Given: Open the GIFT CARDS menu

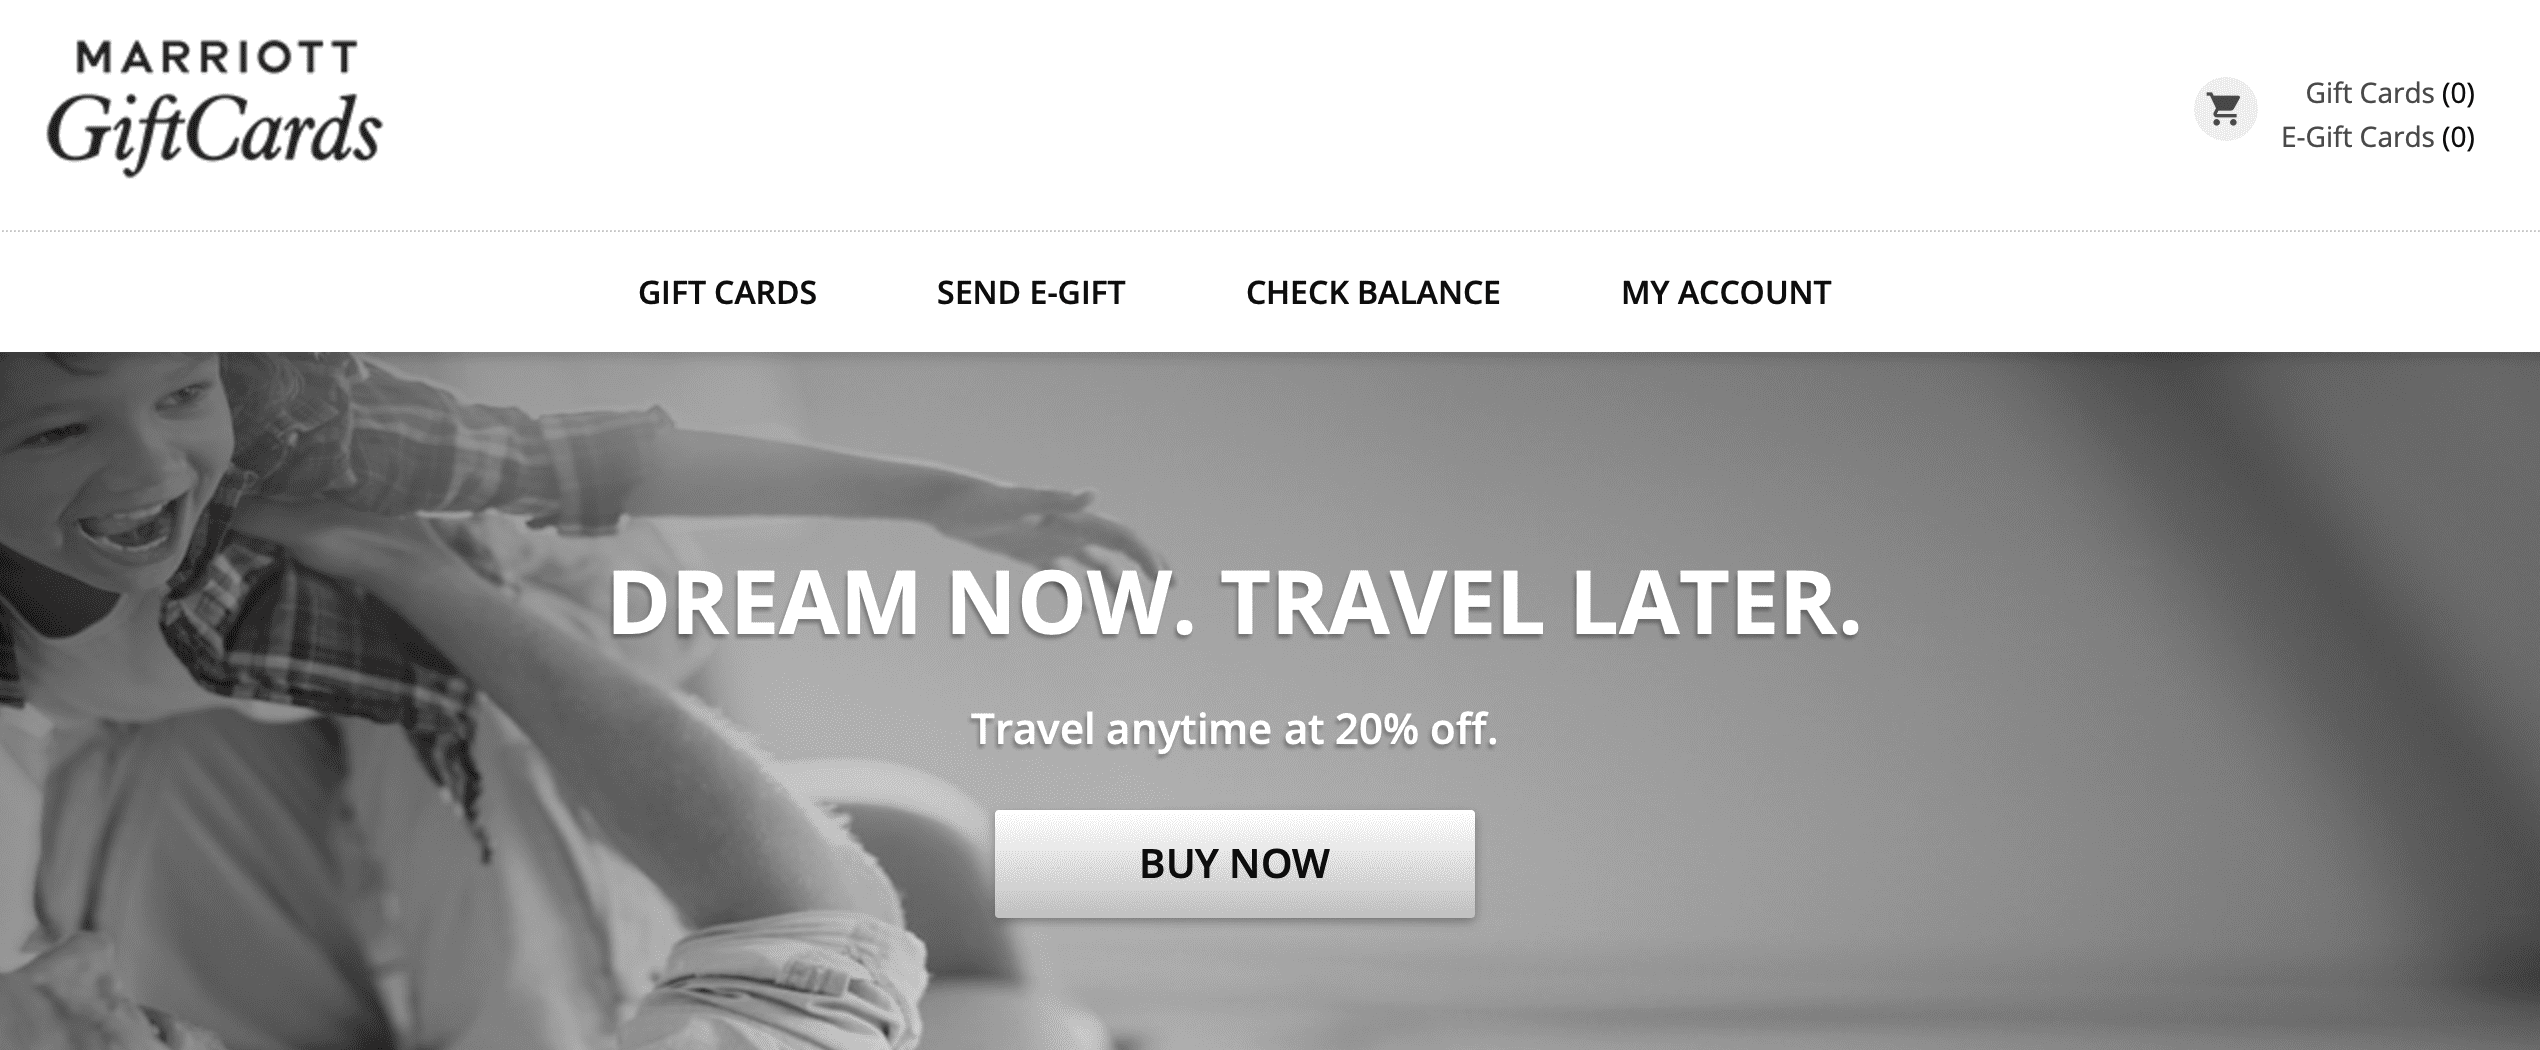Looking at the screenshot, I should pos(727,293).
